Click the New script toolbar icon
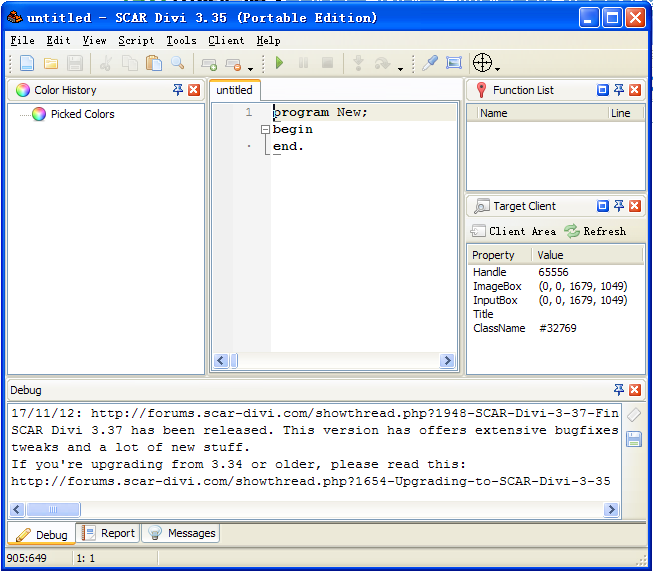653x571 pixels. pos(27,64)
